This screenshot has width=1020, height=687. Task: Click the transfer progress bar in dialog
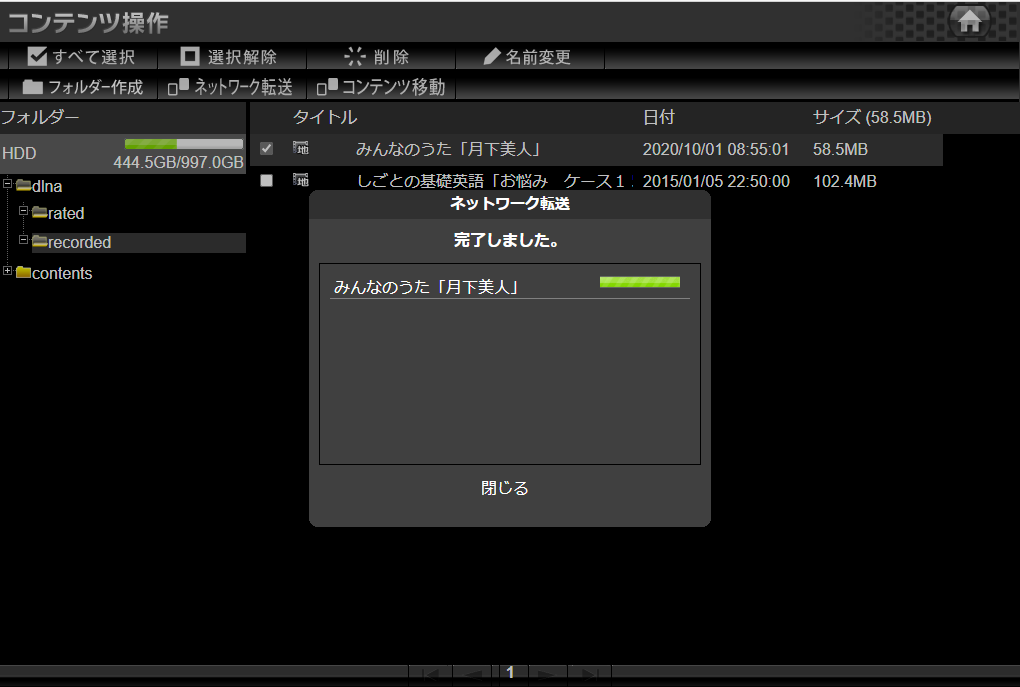coord(639,282)
